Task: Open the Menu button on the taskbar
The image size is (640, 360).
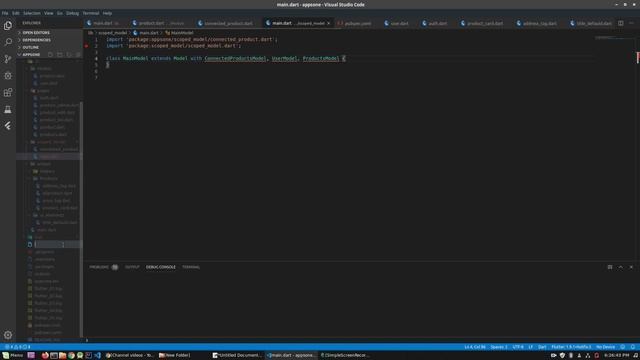Action: 13,356
